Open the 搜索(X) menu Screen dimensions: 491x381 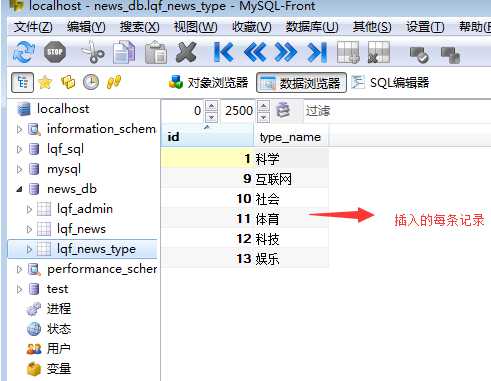click(140, 27)
